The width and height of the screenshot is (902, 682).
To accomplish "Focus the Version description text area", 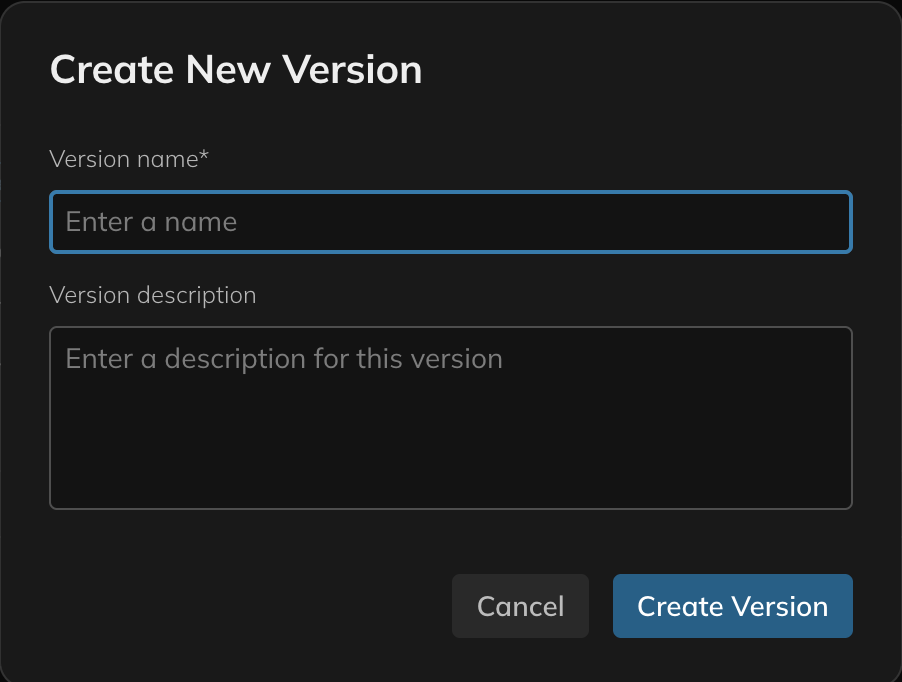I will pos(450,418).
